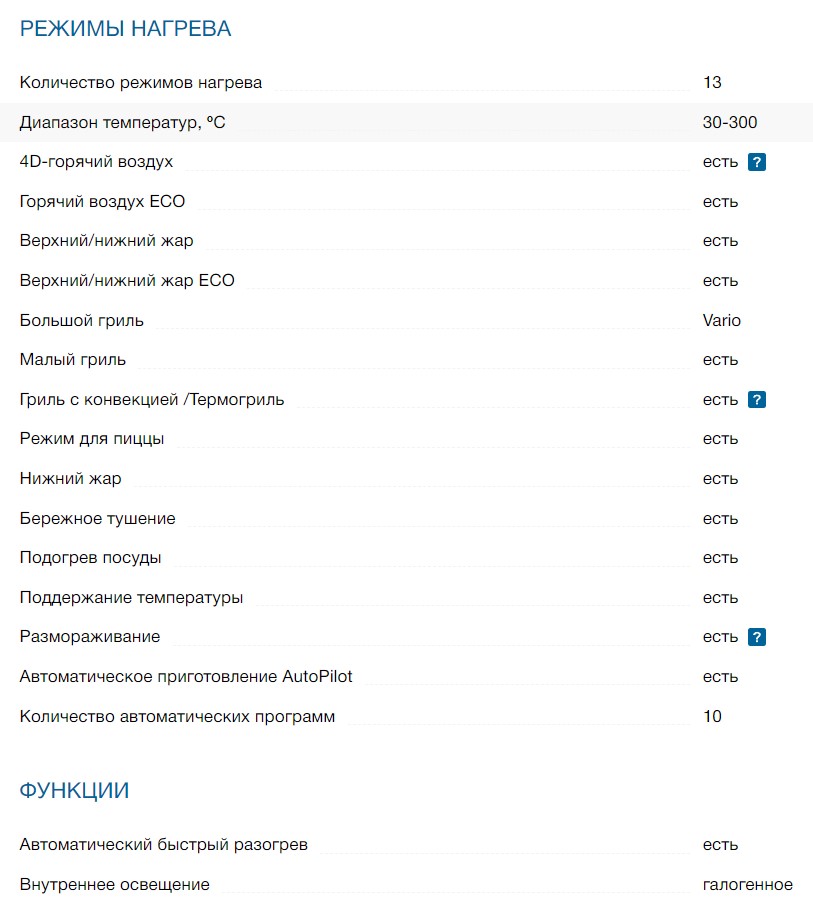Click the Режим для пиццы label
Image resolution: width=813 pixels, height=915 pixels.
coord(92,439)
